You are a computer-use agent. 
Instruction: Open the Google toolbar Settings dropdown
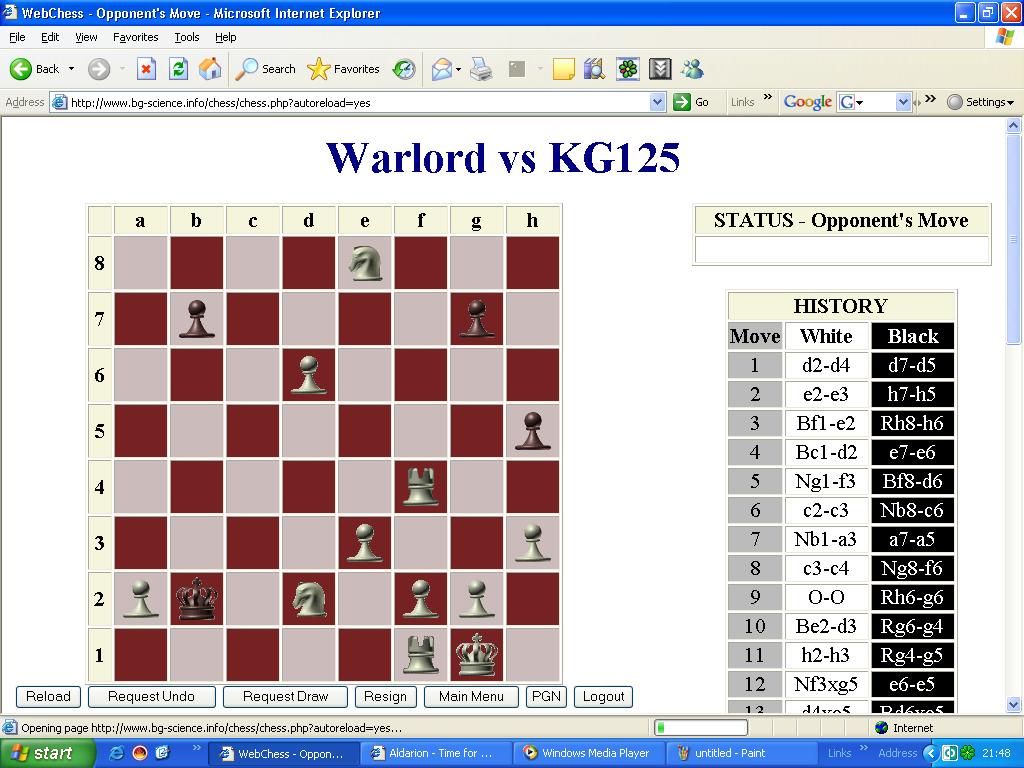[x=980, y=102]
